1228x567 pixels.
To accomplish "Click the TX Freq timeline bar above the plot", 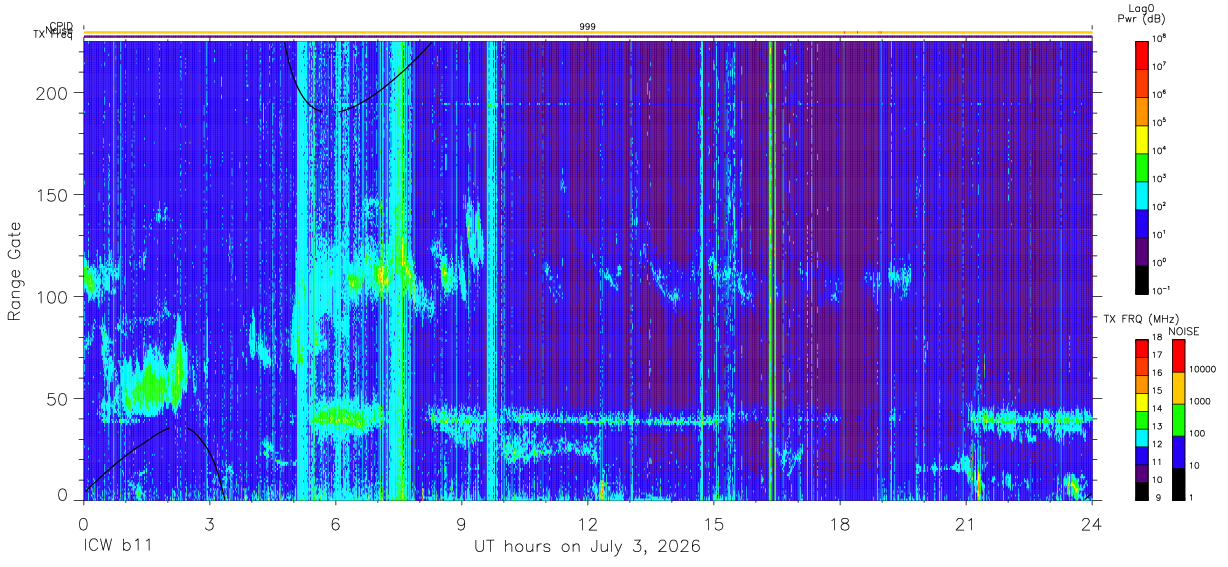I will tap(587, 39).
